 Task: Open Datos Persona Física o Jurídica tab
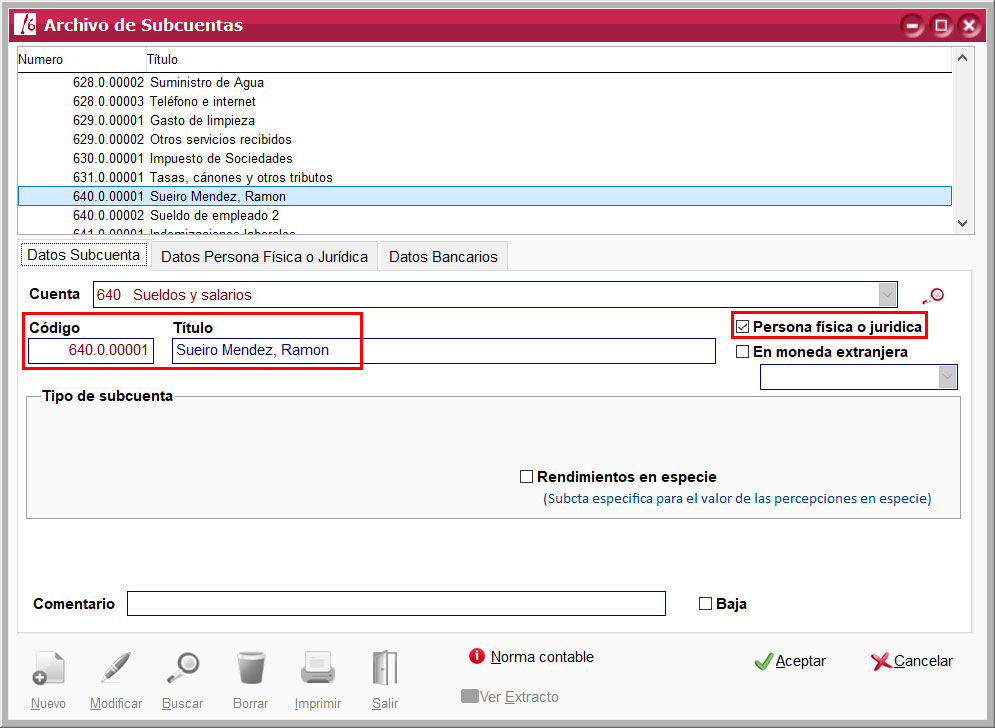coord(265,256)
